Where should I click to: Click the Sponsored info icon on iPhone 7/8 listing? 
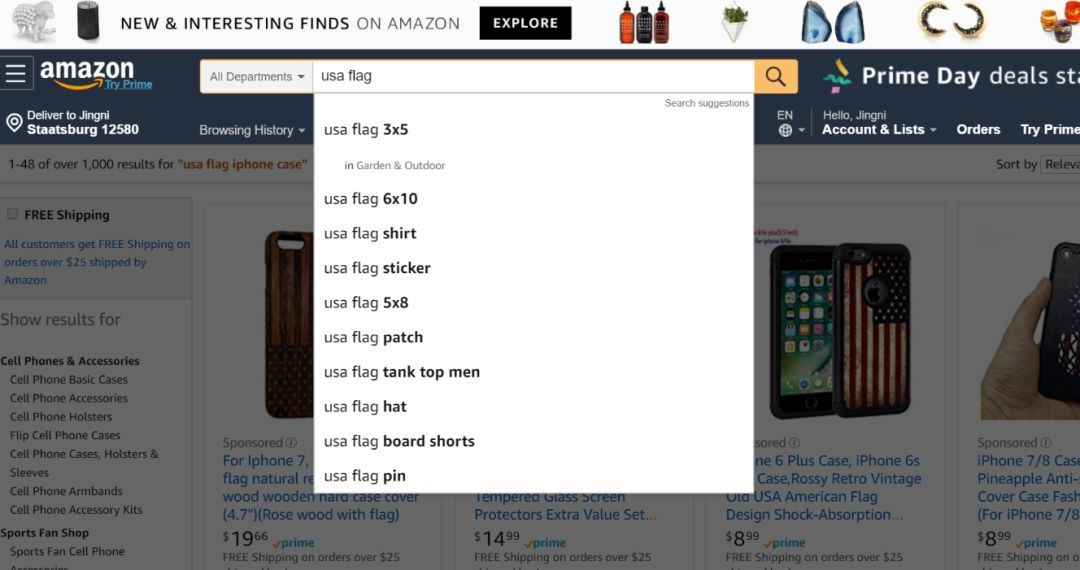pos(1046,443)
